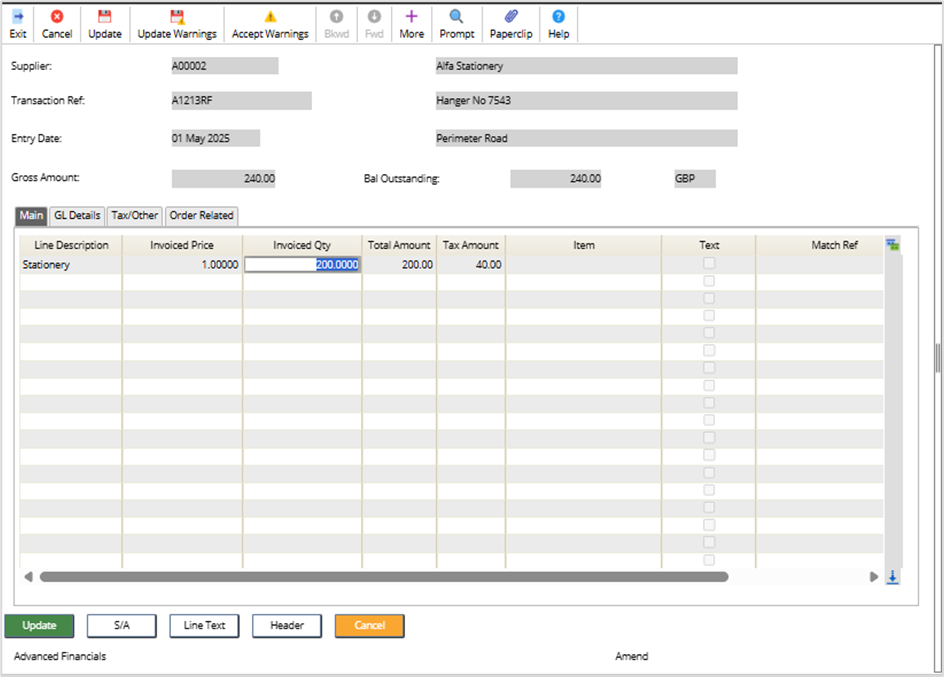
Task: Click the red Cancel toolbar icon
Action: click(x=57, y=17)
